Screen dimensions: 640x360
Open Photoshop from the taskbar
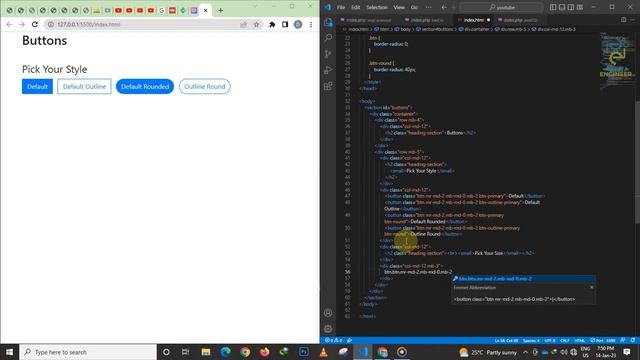[x=304, y=352]
